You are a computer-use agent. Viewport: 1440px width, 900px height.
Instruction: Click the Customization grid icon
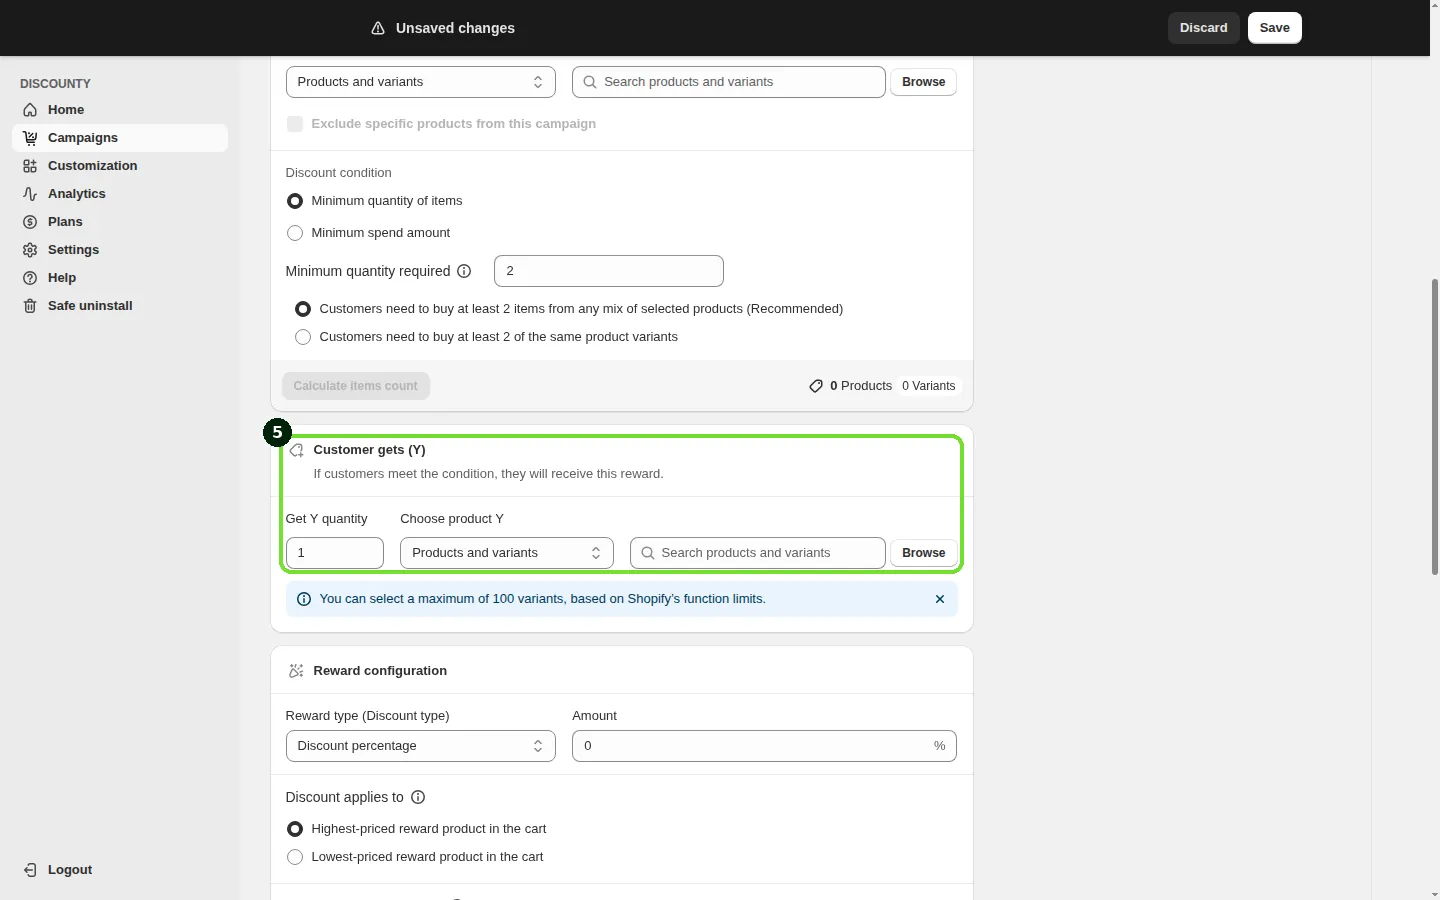coord(30,166)
